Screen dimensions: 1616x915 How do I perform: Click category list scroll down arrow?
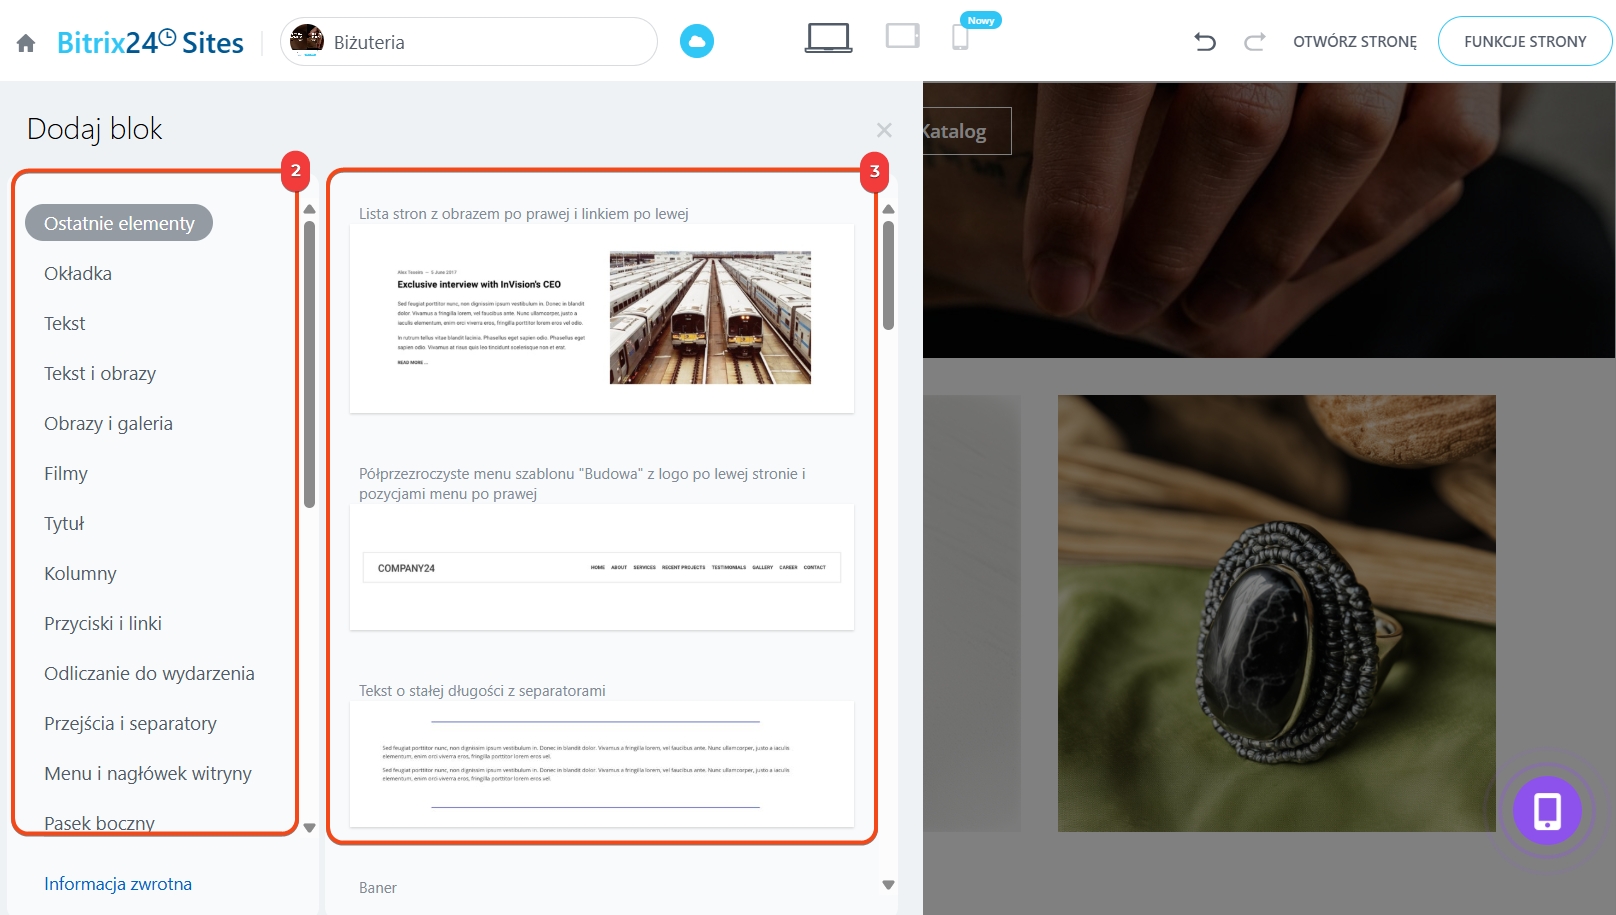309,828
